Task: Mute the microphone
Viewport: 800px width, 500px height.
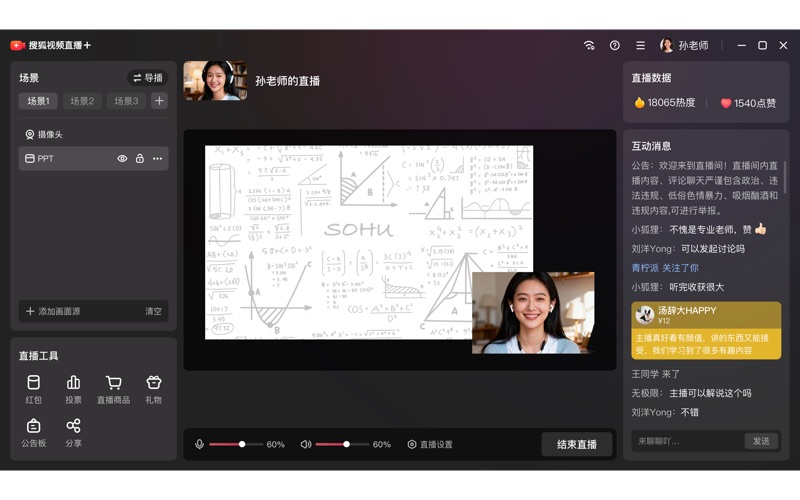Action: tap(199, 444)
